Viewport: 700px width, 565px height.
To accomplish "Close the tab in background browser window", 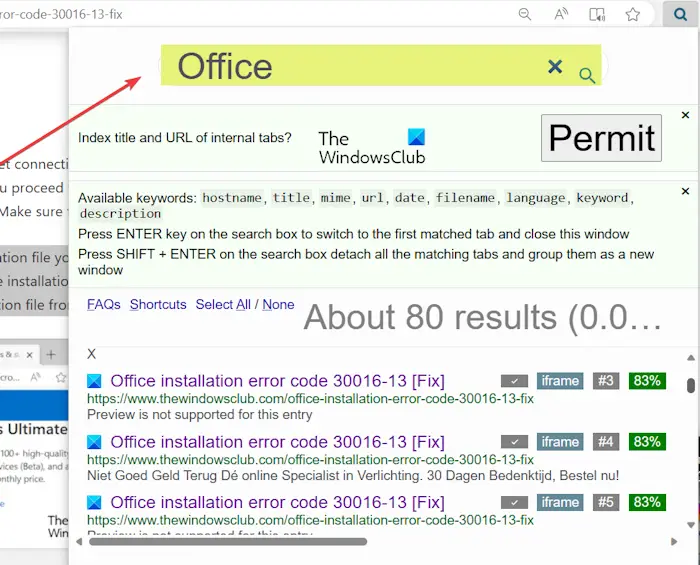I will (x=29, y=355).
